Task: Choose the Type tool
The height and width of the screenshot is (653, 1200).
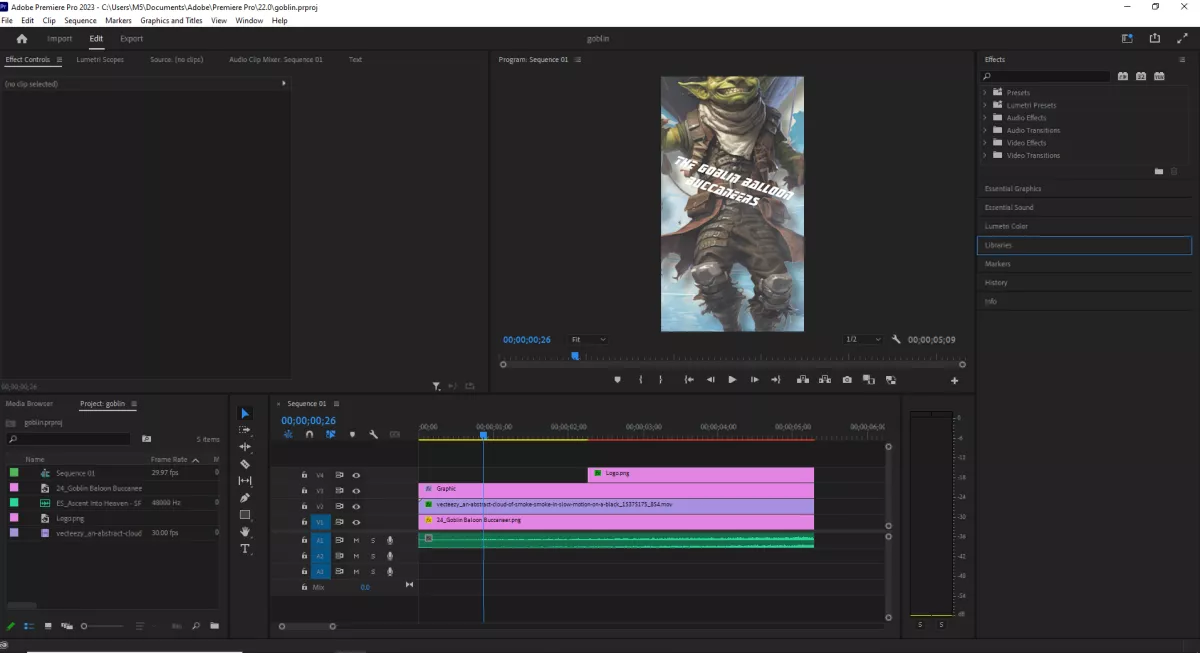Action: tap(245, 549)
